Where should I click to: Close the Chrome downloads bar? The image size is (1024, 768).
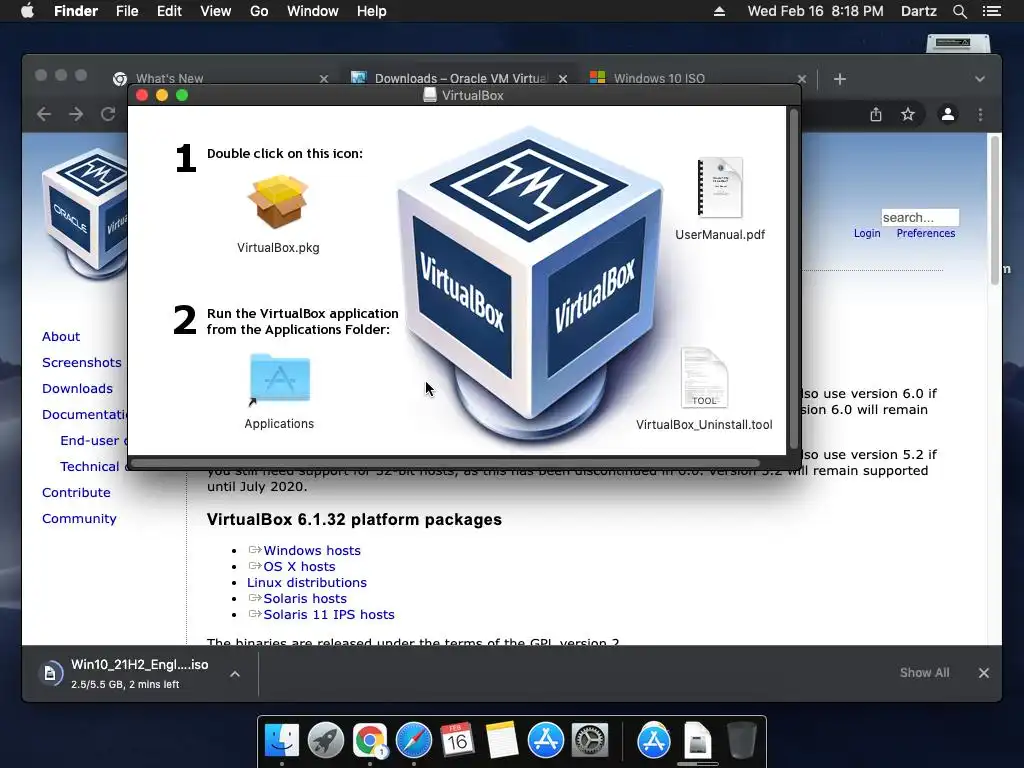[984, 673]
